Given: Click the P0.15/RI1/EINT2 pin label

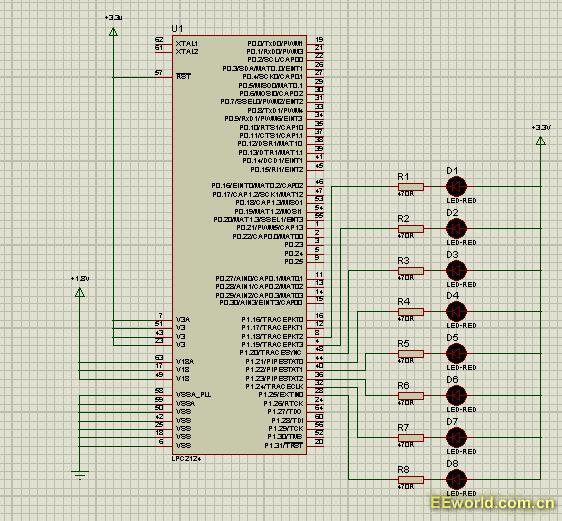Looking at the screenshot, I should click(277, 169).
